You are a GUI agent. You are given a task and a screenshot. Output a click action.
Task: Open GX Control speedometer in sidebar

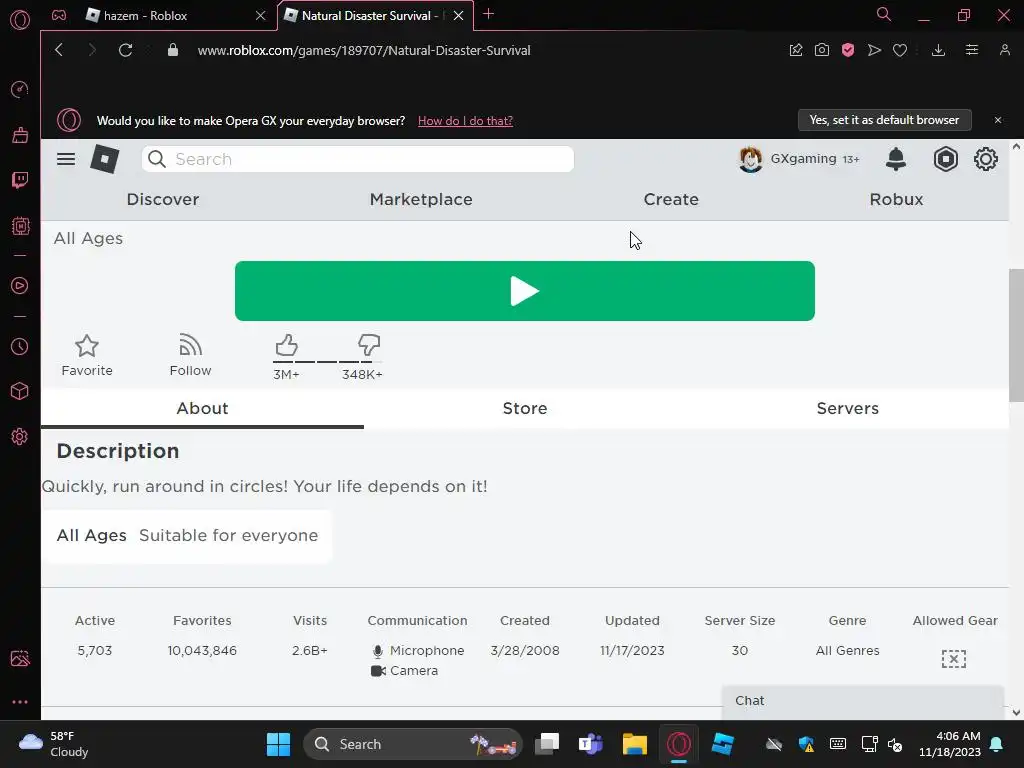pyautogui.click(x=20, y=89)
